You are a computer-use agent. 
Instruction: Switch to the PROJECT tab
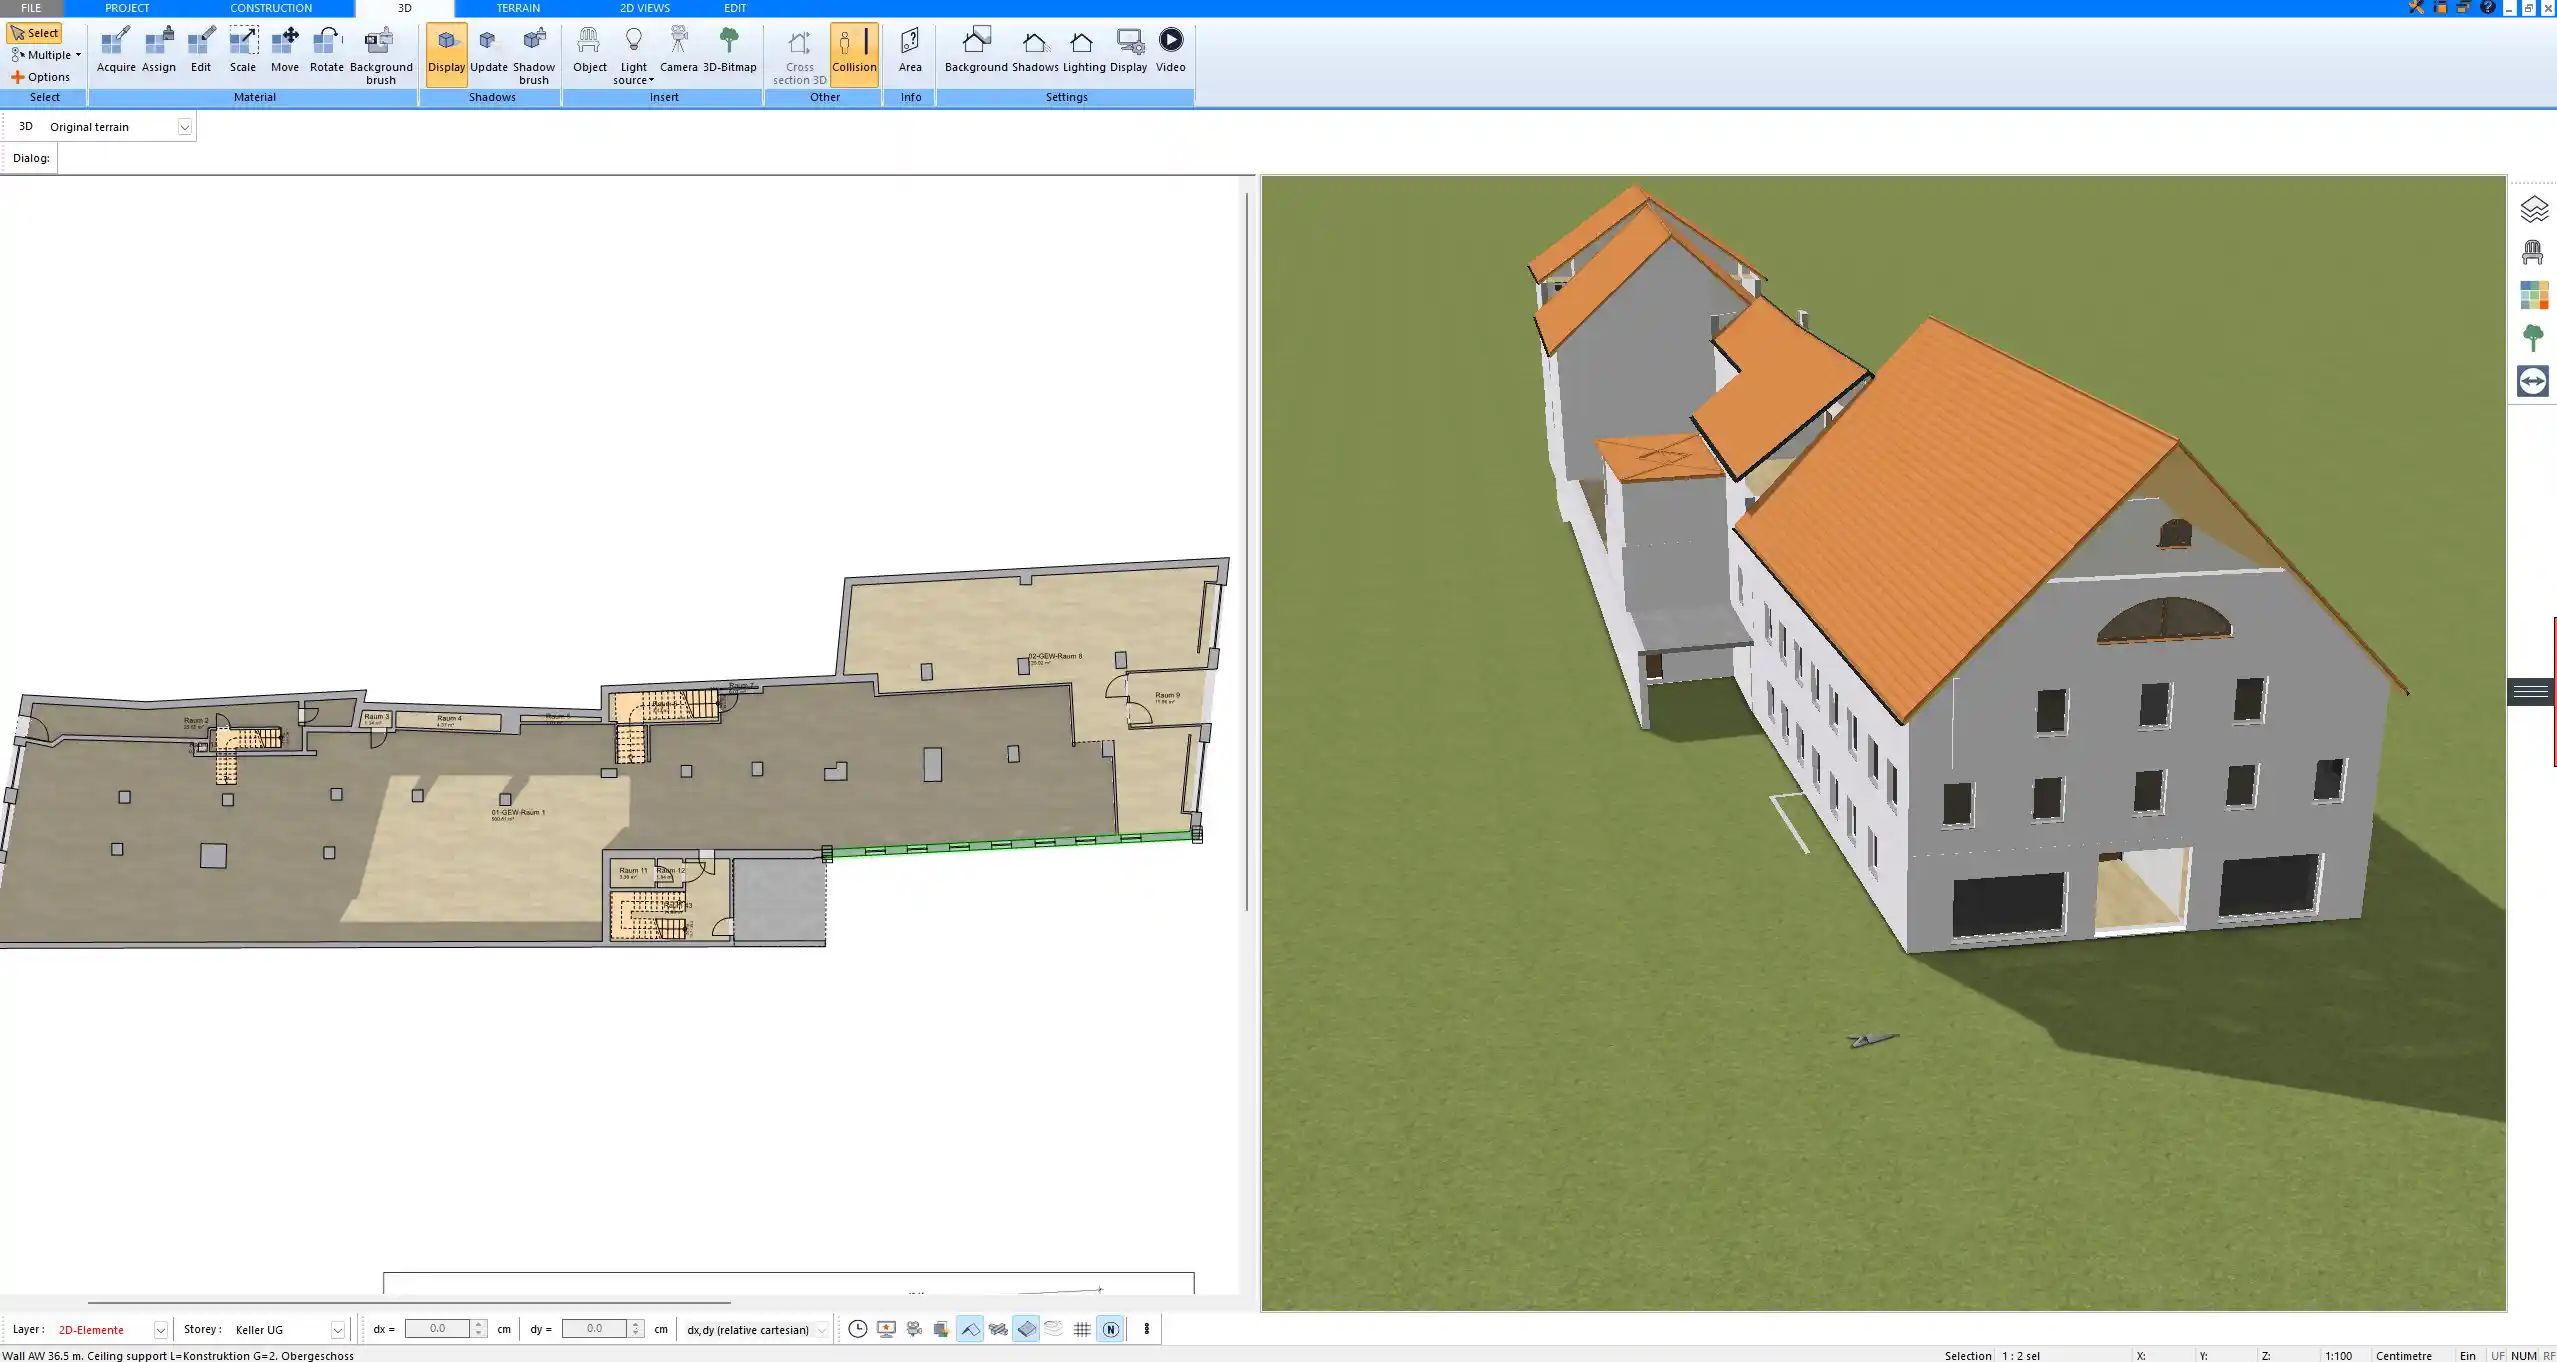(127, 8)
